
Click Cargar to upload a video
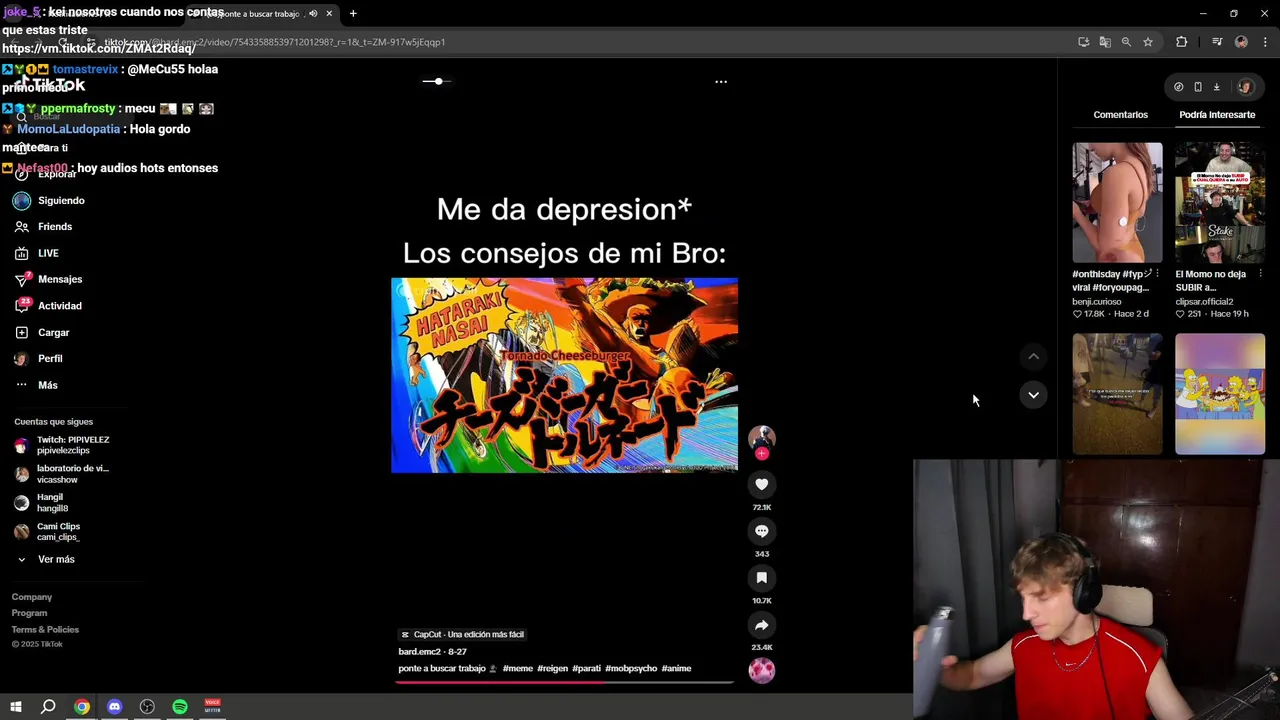point(54,333)
